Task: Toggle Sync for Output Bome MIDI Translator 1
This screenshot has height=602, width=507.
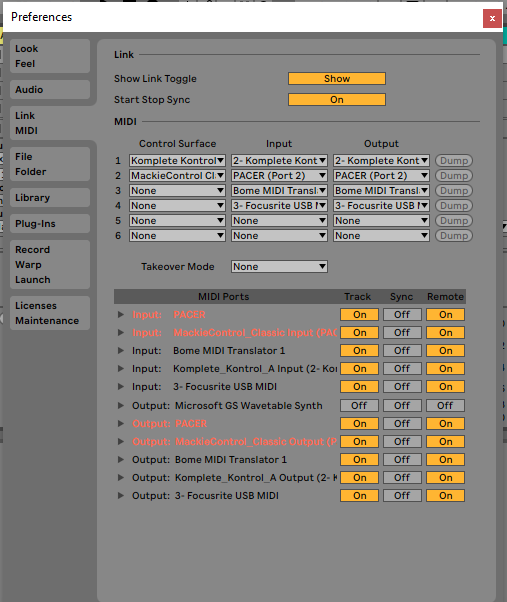Action: 402,460
